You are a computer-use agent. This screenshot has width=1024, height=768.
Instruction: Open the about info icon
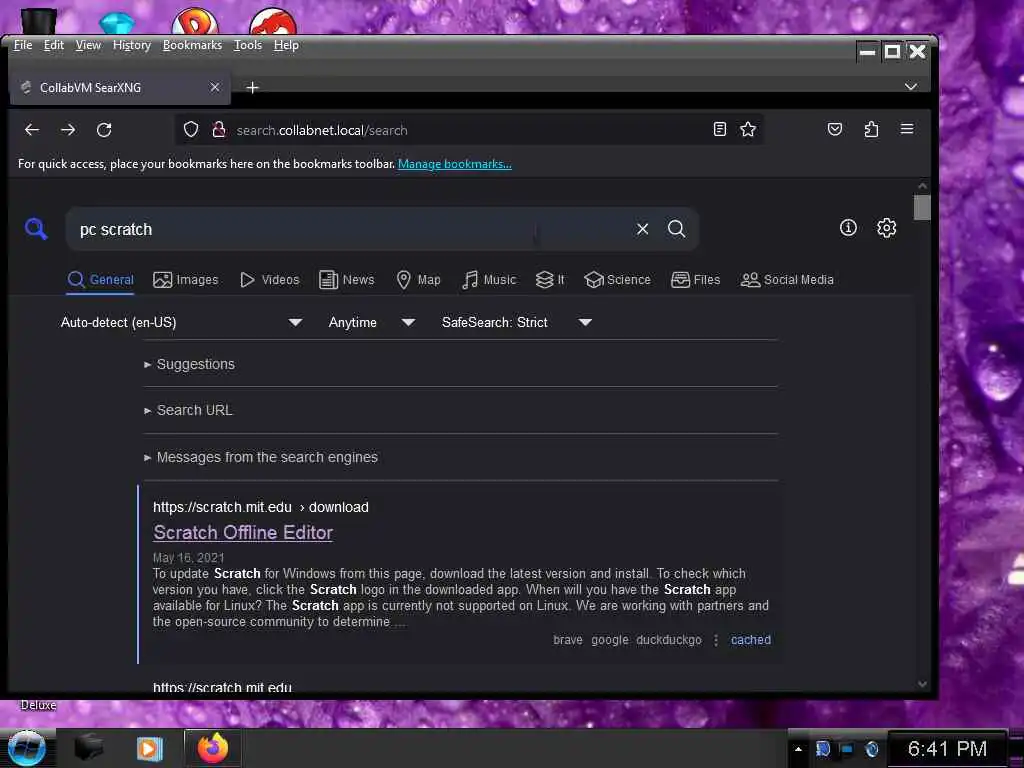pyautogui.click(x=848, y=227)
